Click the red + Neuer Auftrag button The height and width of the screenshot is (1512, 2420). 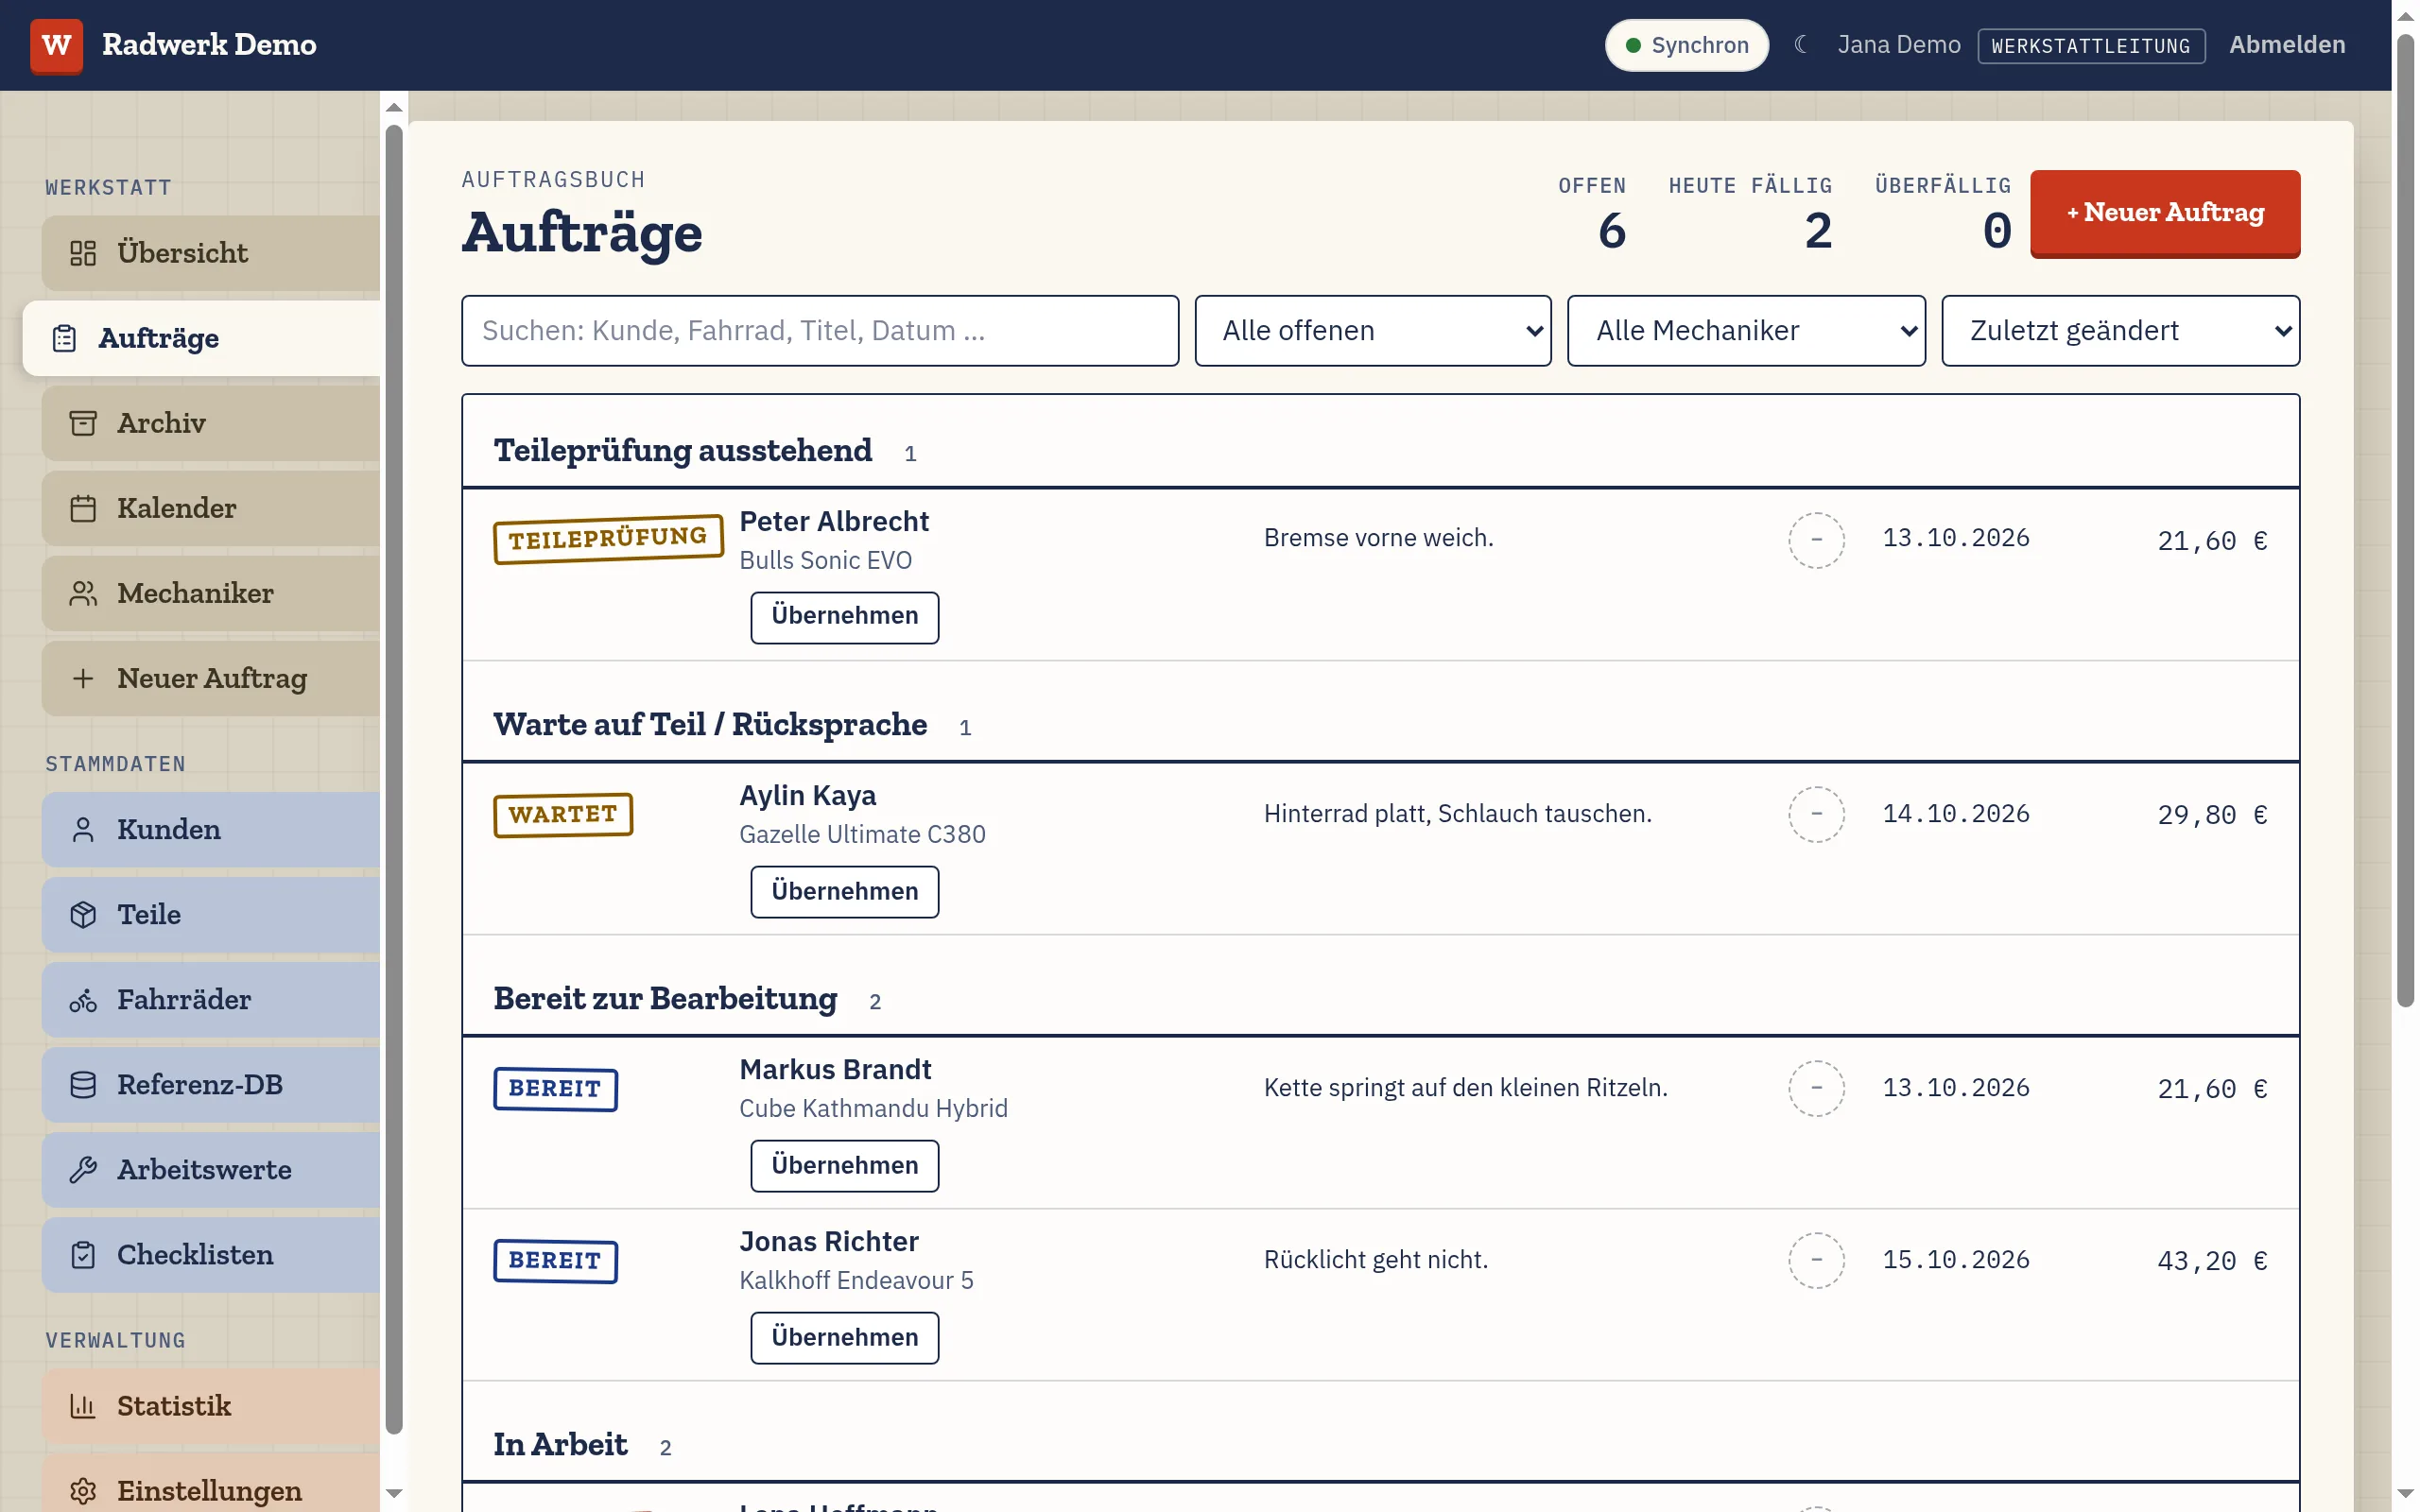pos(2165,213)
